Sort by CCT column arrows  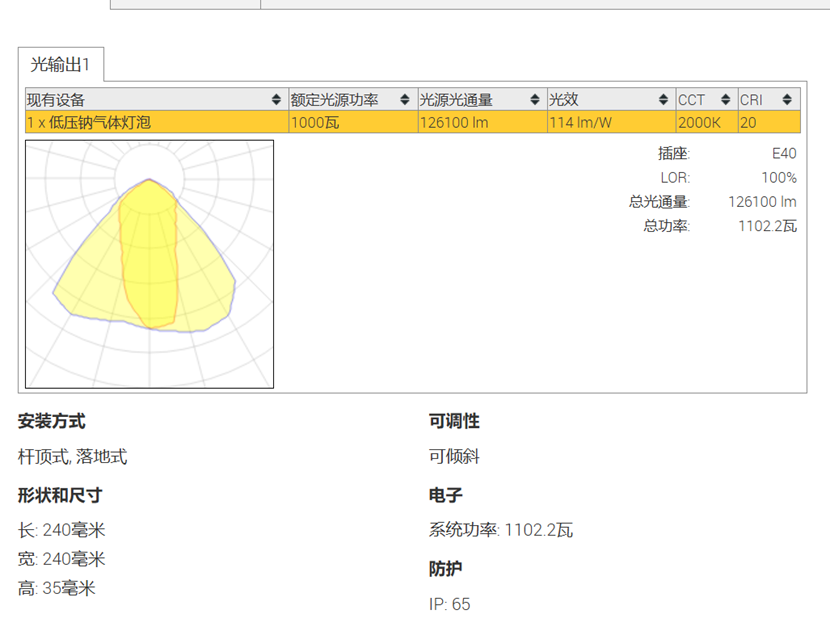tap(726, 100)
